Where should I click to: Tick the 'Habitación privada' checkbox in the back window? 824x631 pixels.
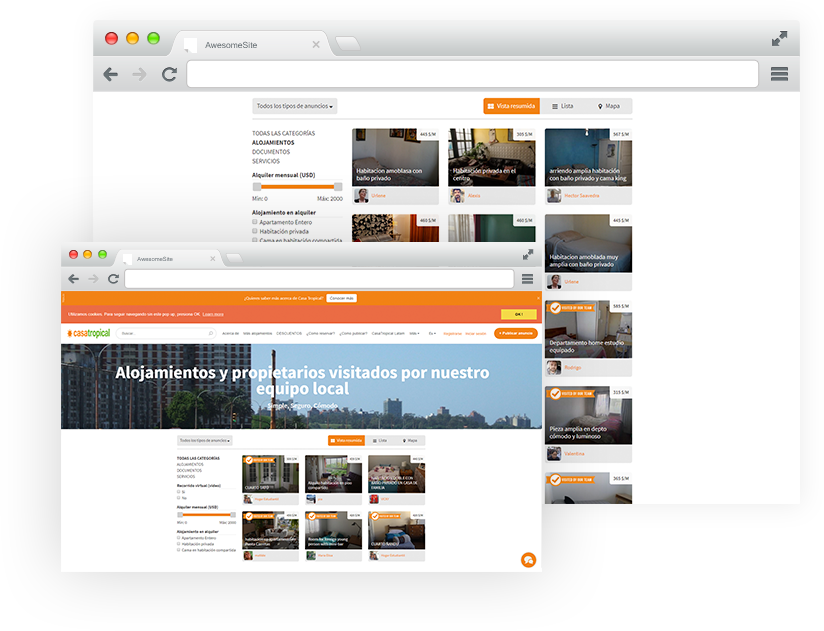255,231
